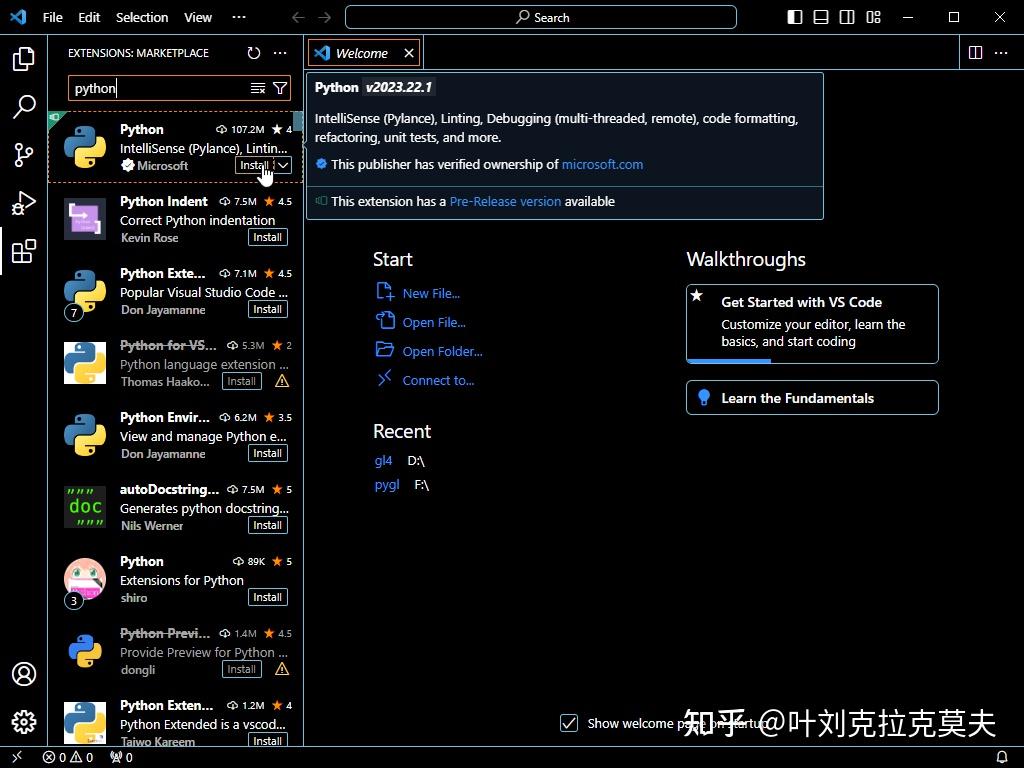Click the Get Started walkthrough progress bar

coord(730,360)
